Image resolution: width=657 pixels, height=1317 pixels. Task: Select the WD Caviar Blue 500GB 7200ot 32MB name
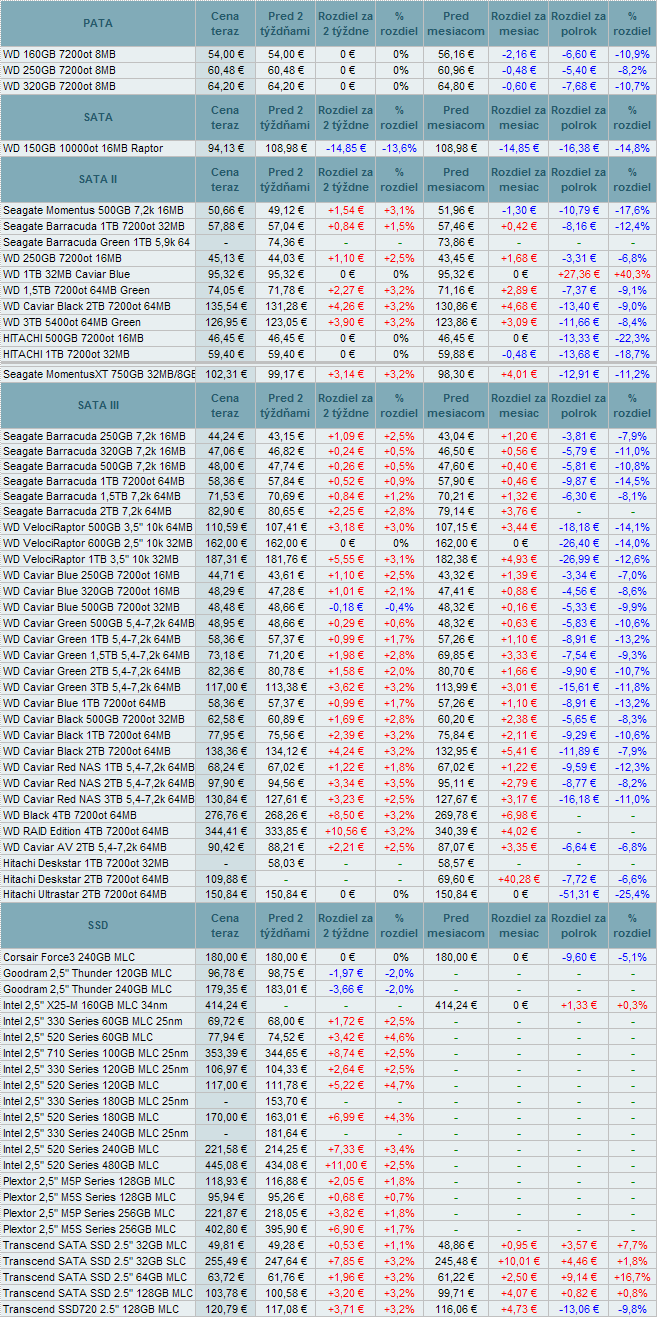pyautogui.click(x=91, y=606)
